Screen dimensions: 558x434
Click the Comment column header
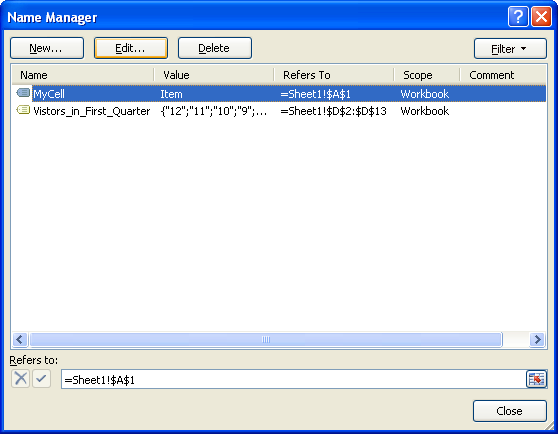(503, 75)
